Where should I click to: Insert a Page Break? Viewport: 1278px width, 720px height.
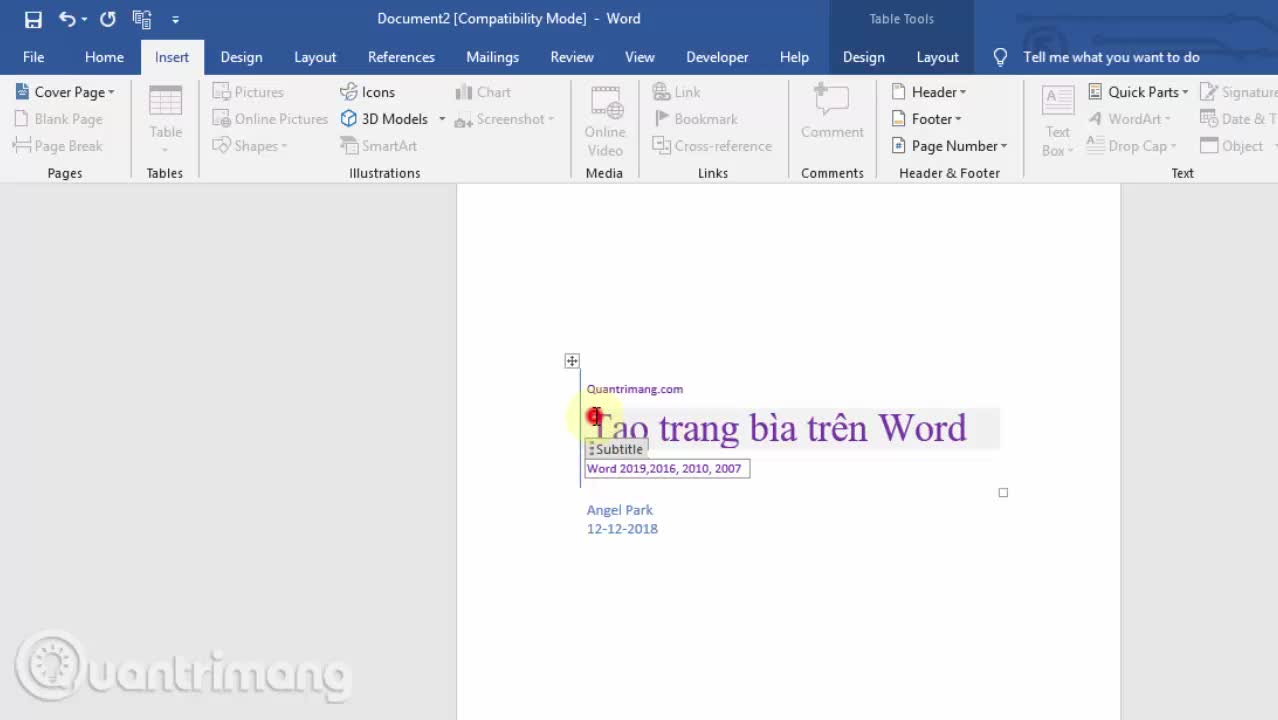(58, 146)
